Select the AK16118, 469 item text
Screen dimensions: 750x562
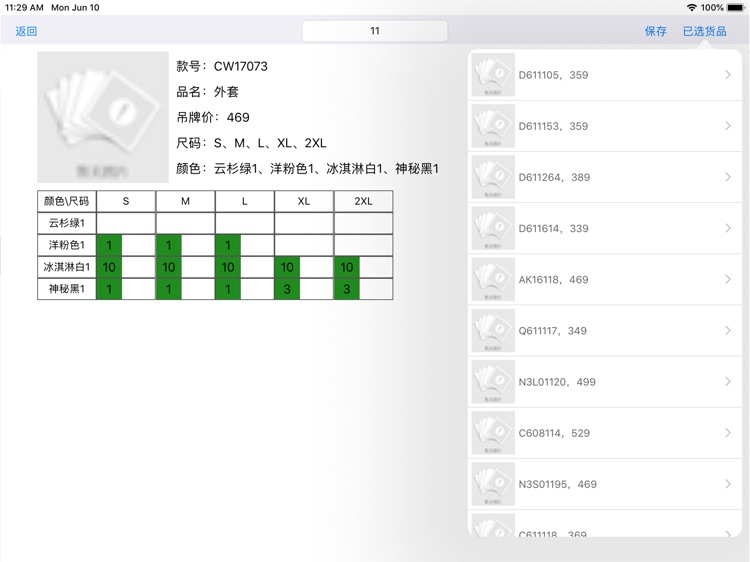tap(553, 280)
